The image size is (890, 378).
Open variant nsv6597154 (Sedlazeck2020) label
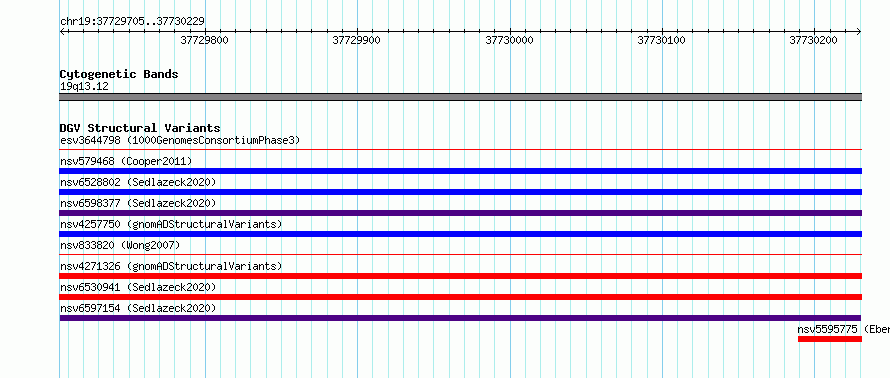[138, 308]
